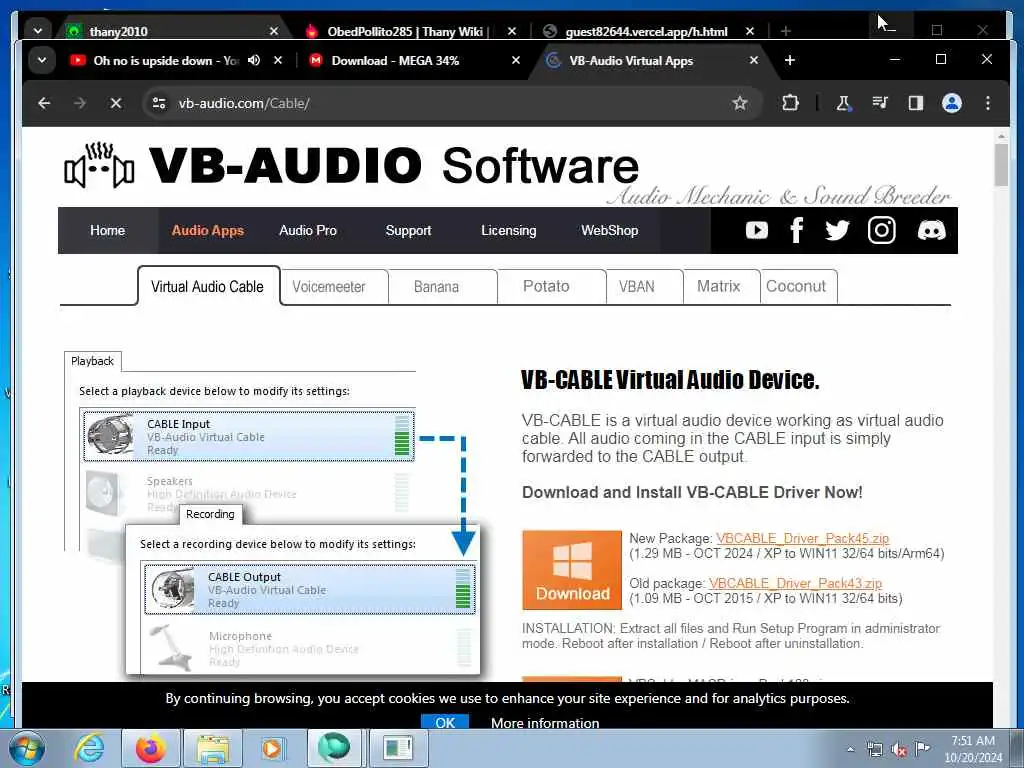Switch to the VBAN tab
The width and height of the screenshot is (1024, 768).
tap(637, 286)
